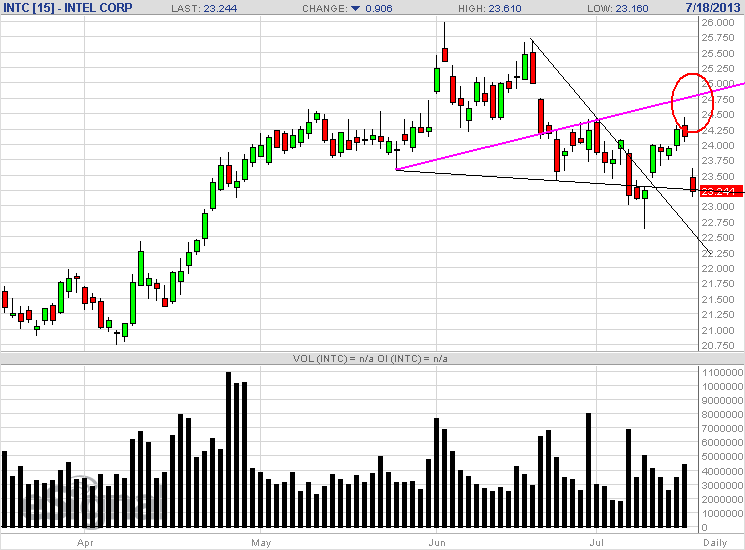Click the CHANGE 0.906 readout

(x=347, y=8)
